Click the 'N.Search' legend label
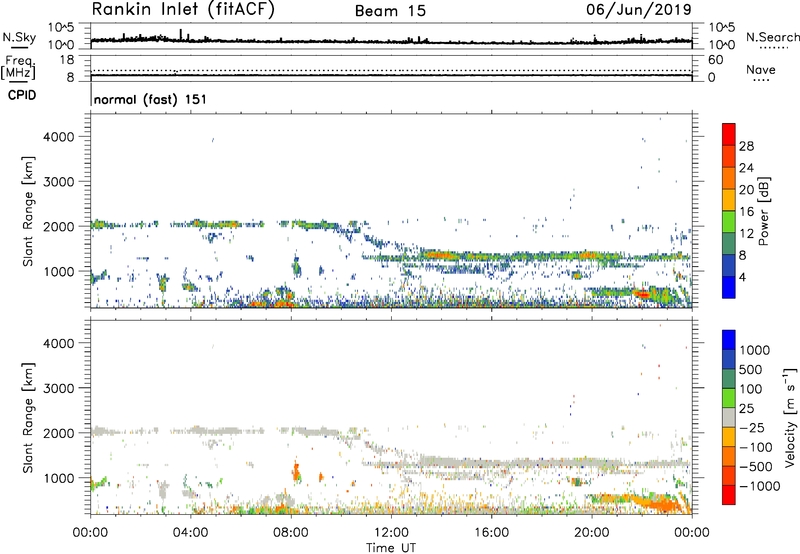800x554 pixels. (772, 37)
